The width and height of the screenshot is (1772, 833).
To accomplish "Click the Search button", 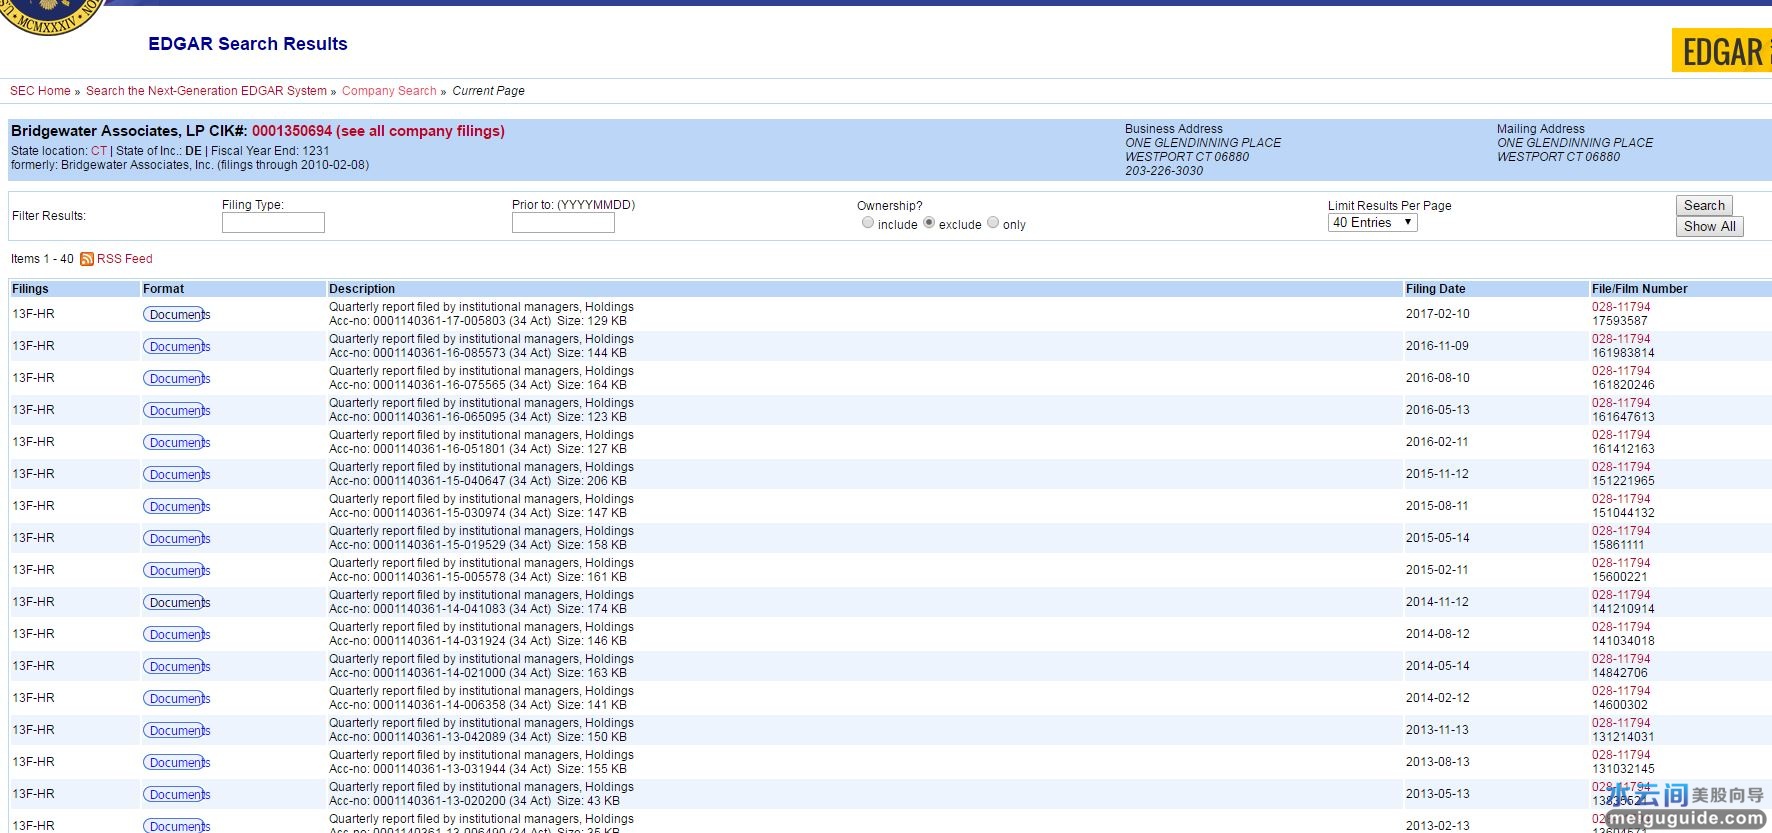I will (x=1704, y=205).
